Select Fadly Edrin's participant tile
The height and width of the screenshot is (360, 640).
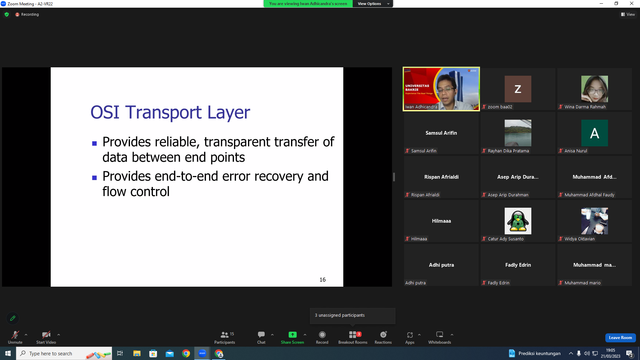coord(518,265)
